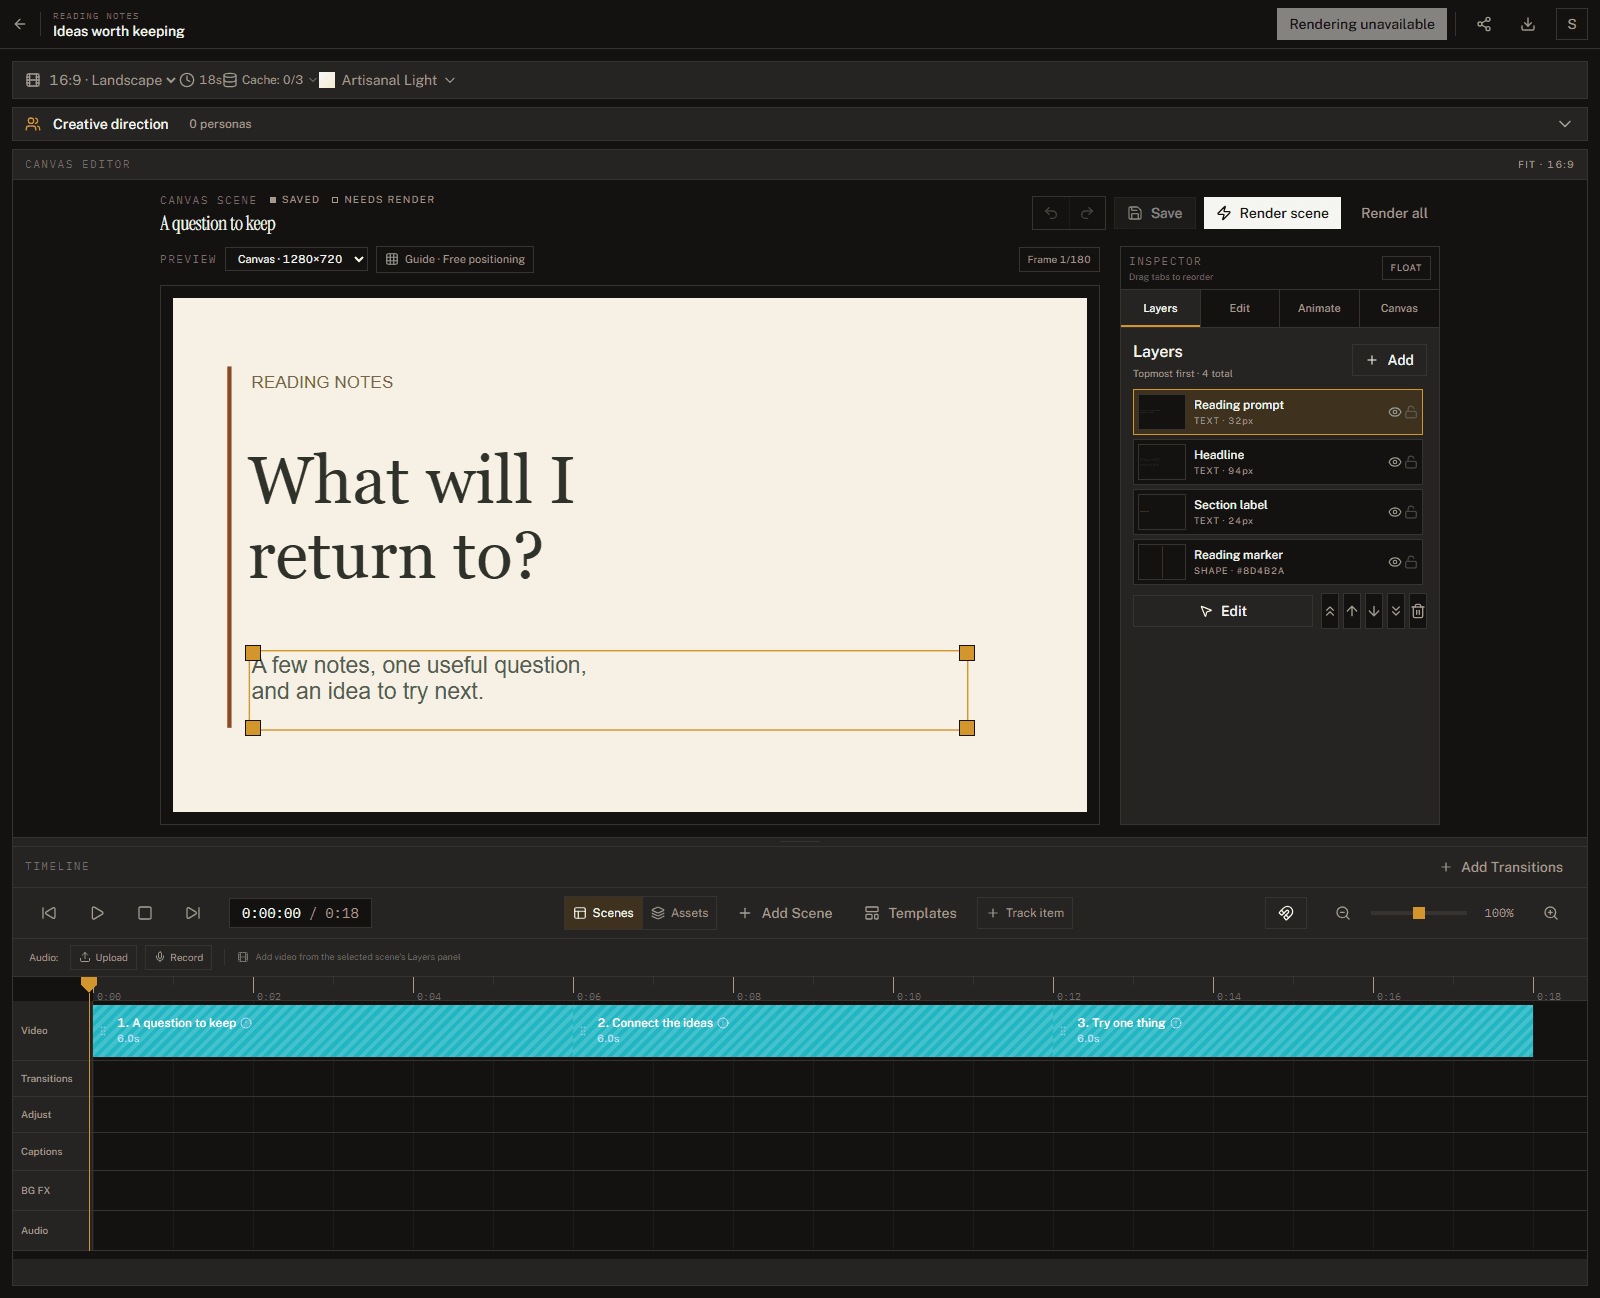Click the Render scene button
This screenshot has height=1298, width=1600.
1272,213
